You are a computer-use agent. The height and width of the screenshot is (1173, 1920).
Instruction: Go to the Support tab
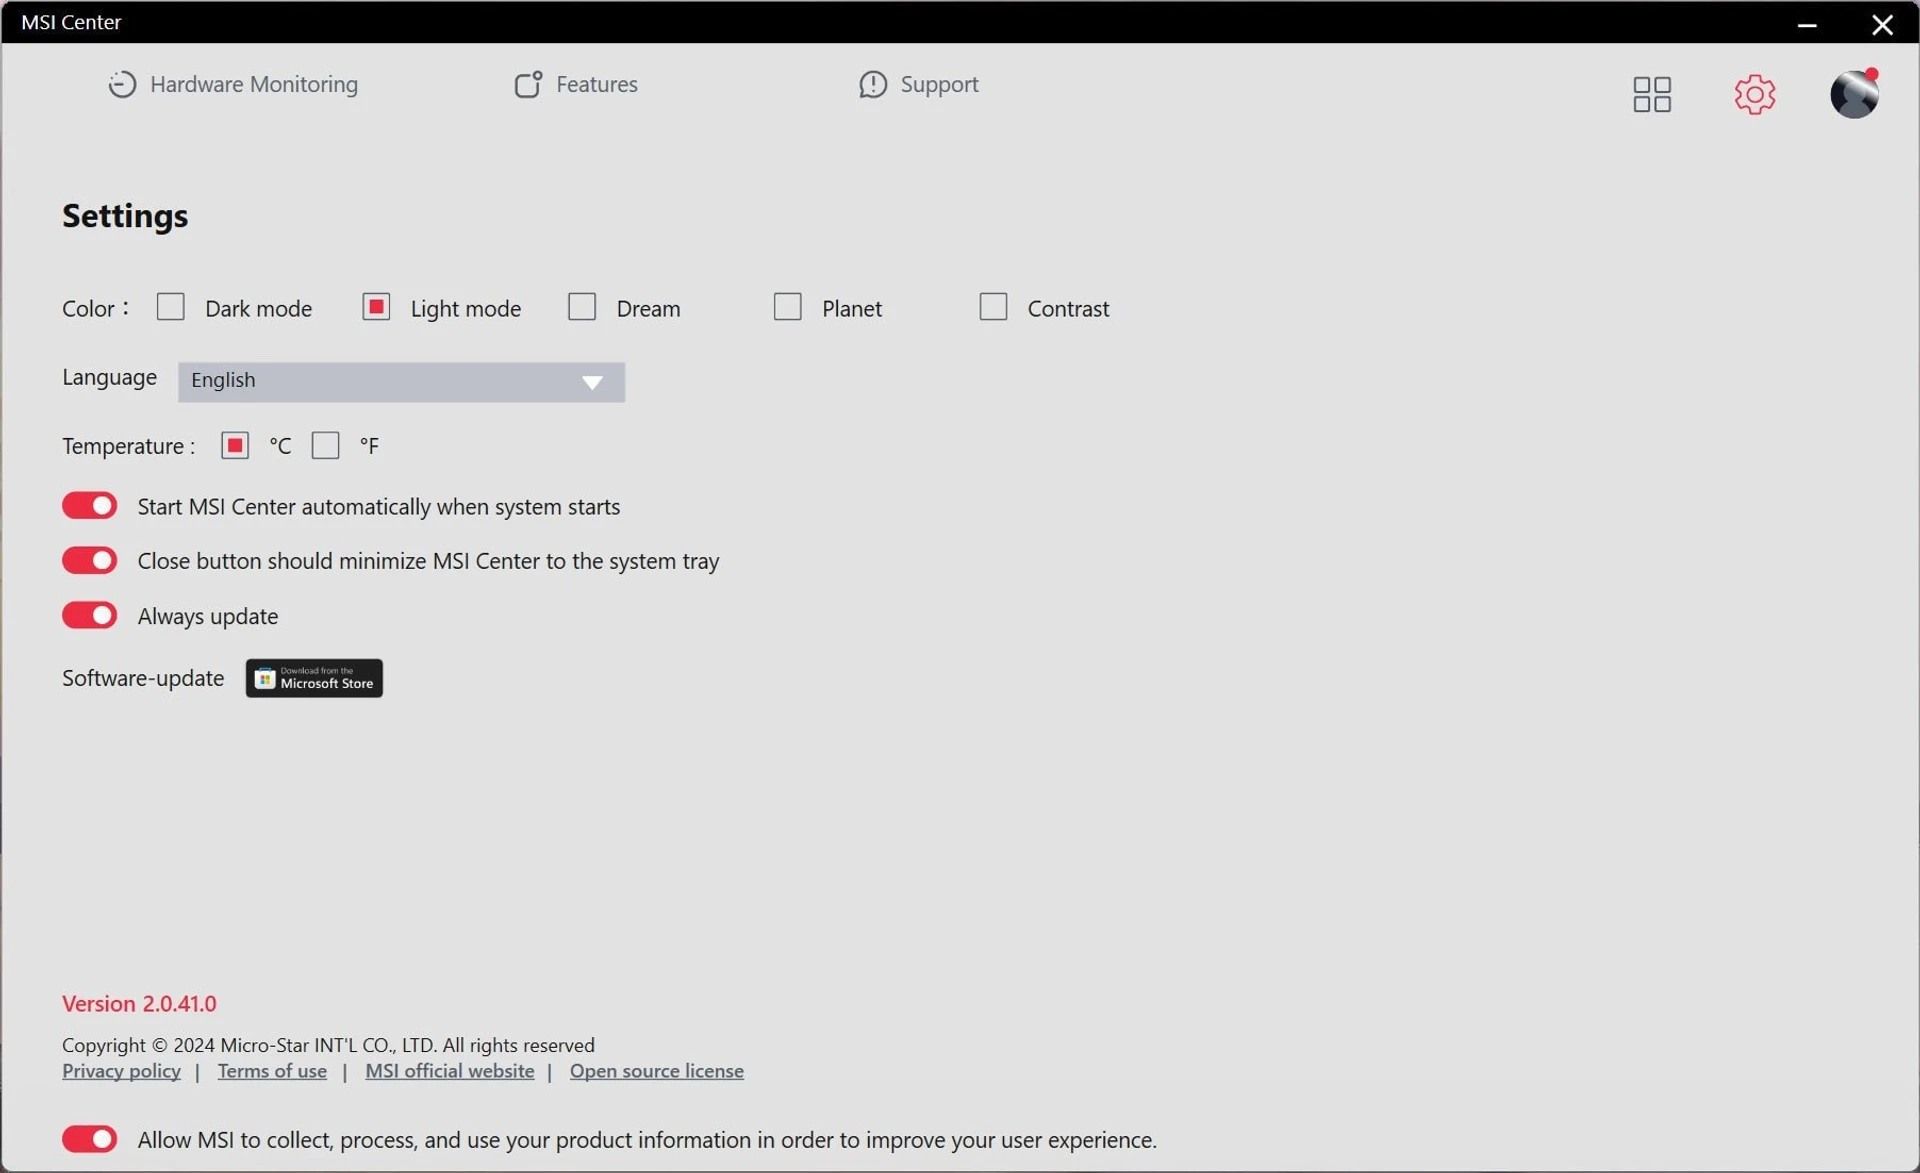918,84
